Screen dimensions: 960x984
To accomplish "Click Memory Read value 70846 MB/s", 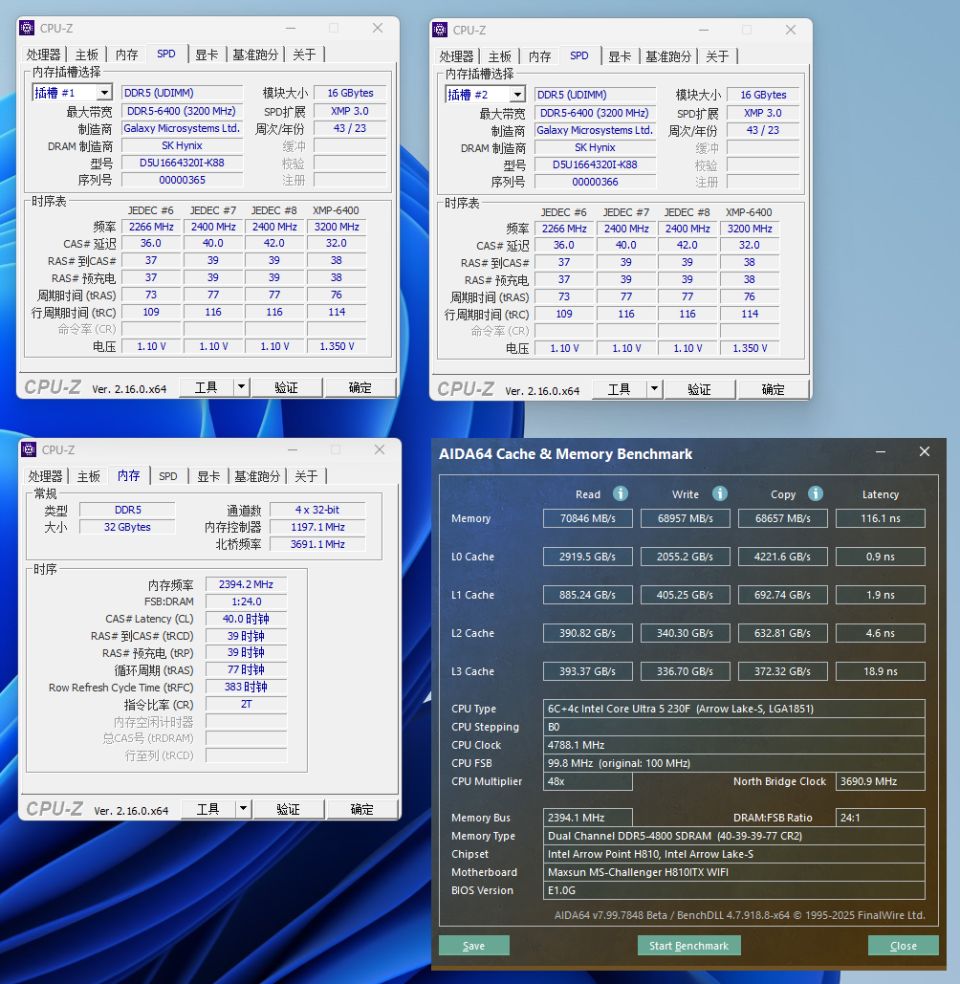I will point(587,518).
